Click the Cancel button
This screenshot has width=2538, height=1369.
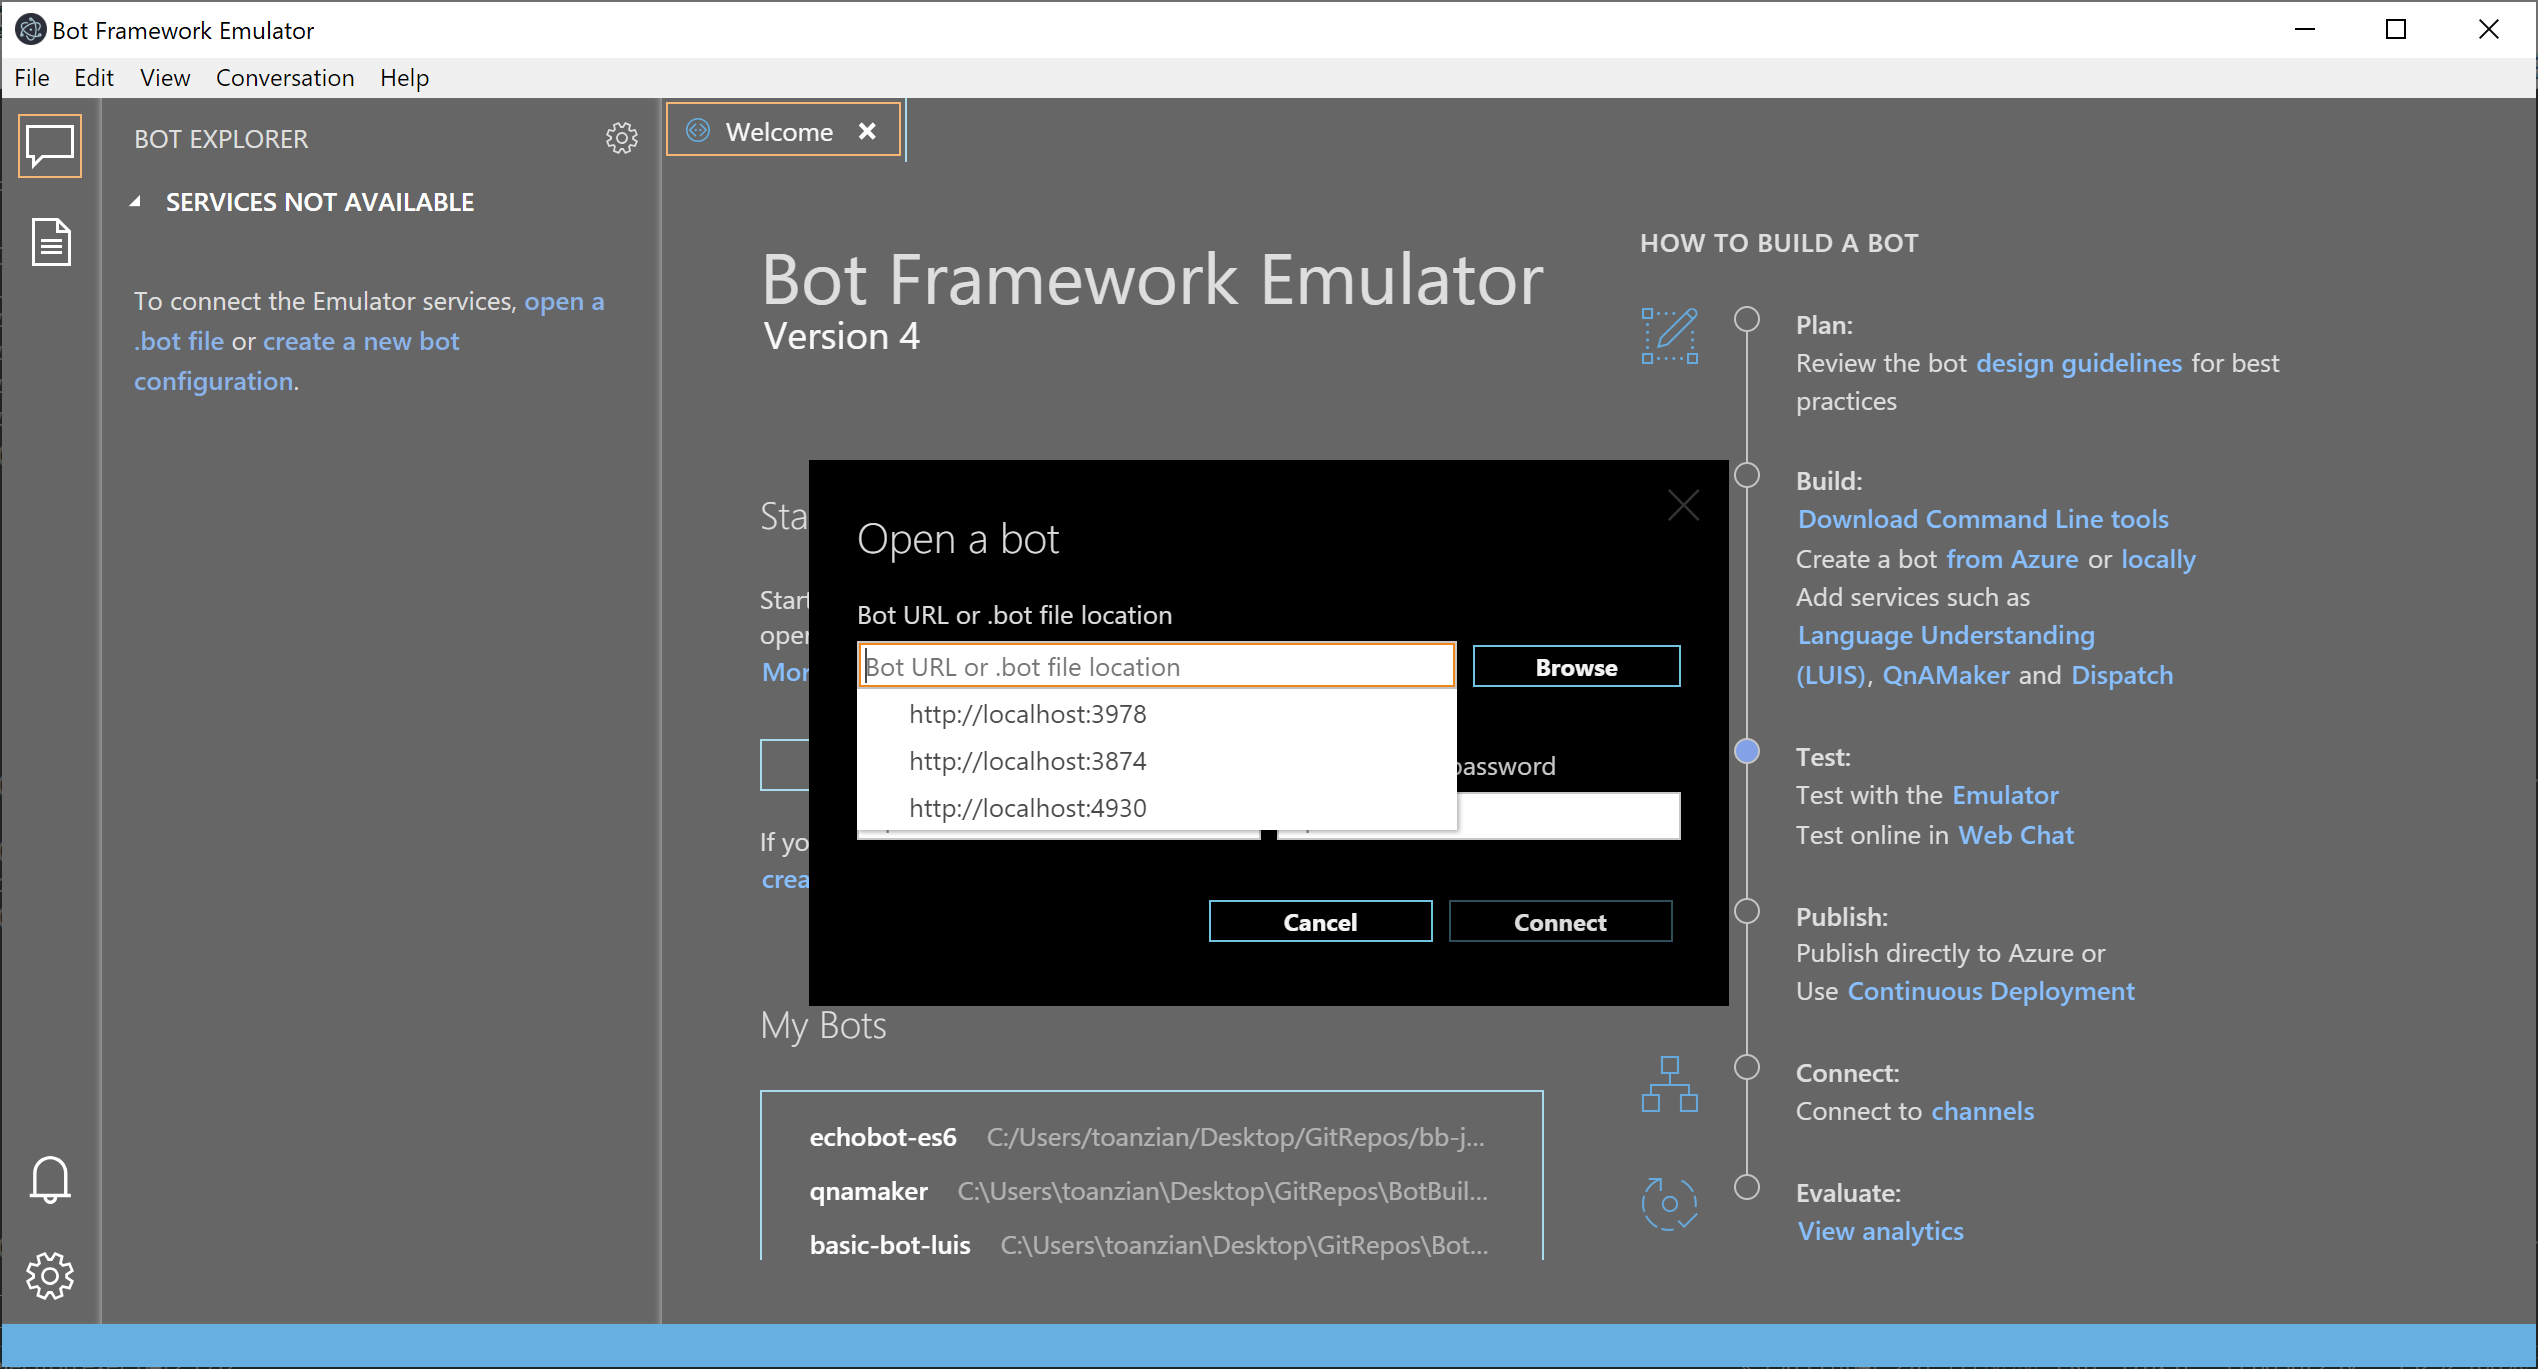1320,922
